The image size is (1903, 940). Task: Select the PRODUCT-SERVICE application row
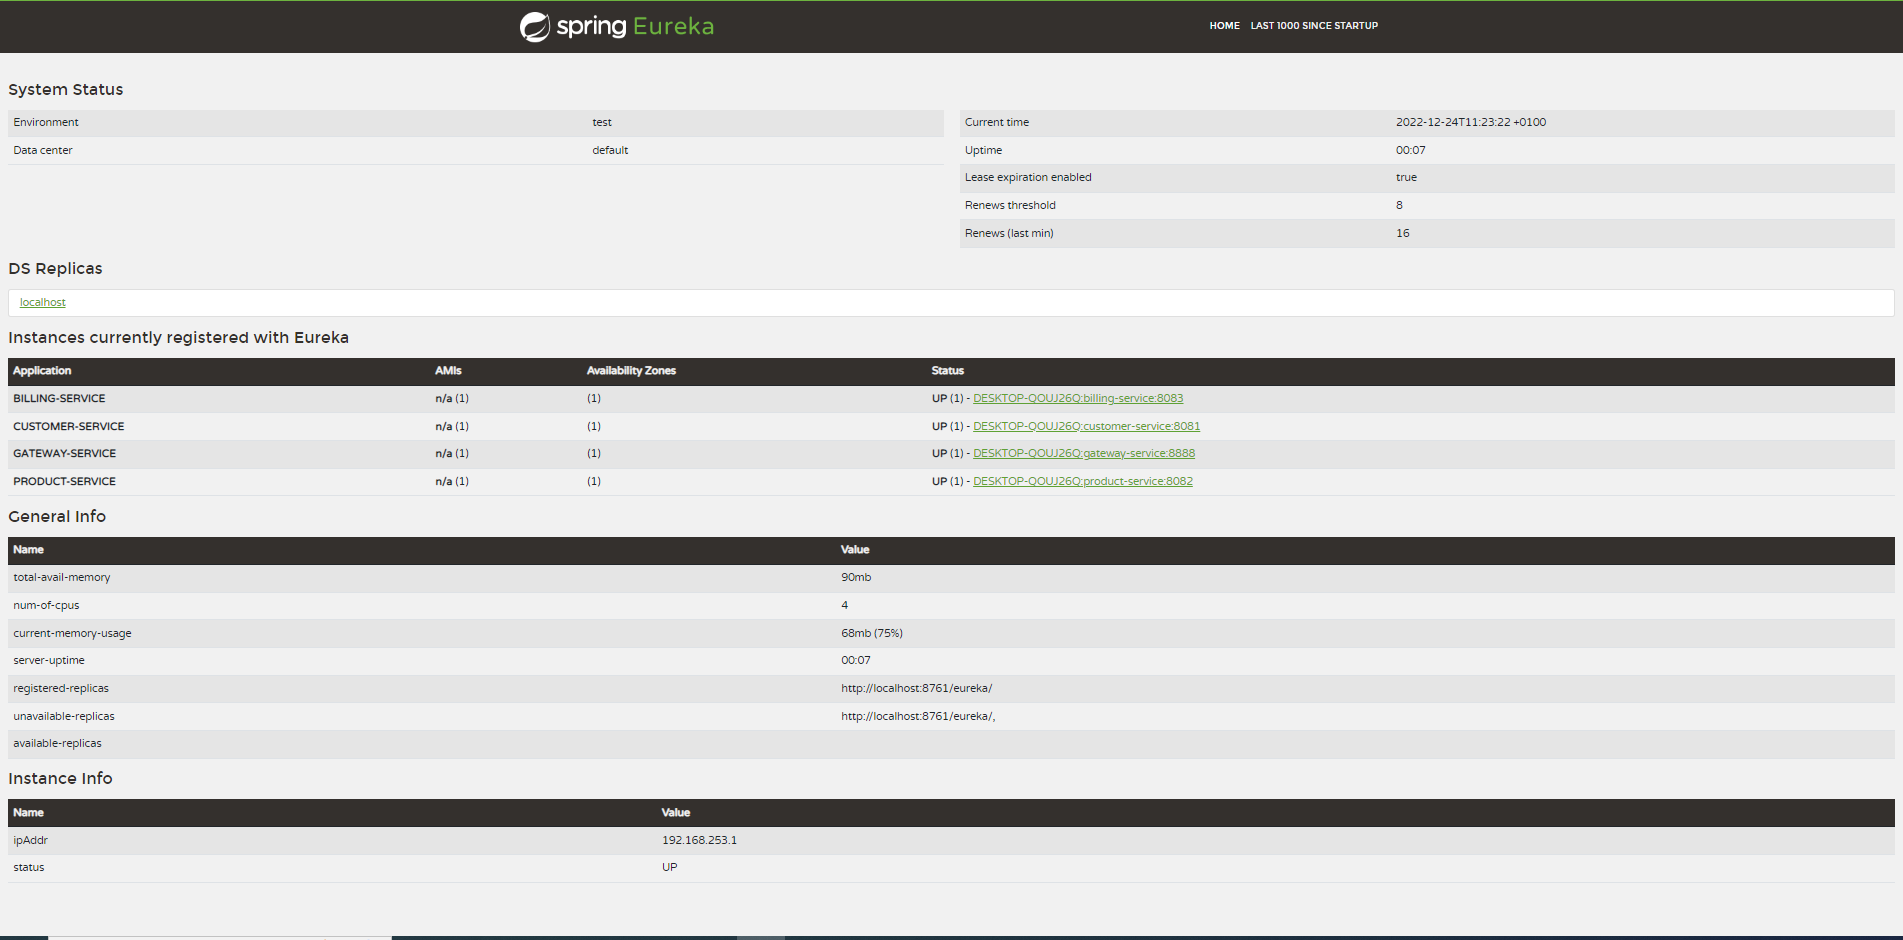(64, 481)
